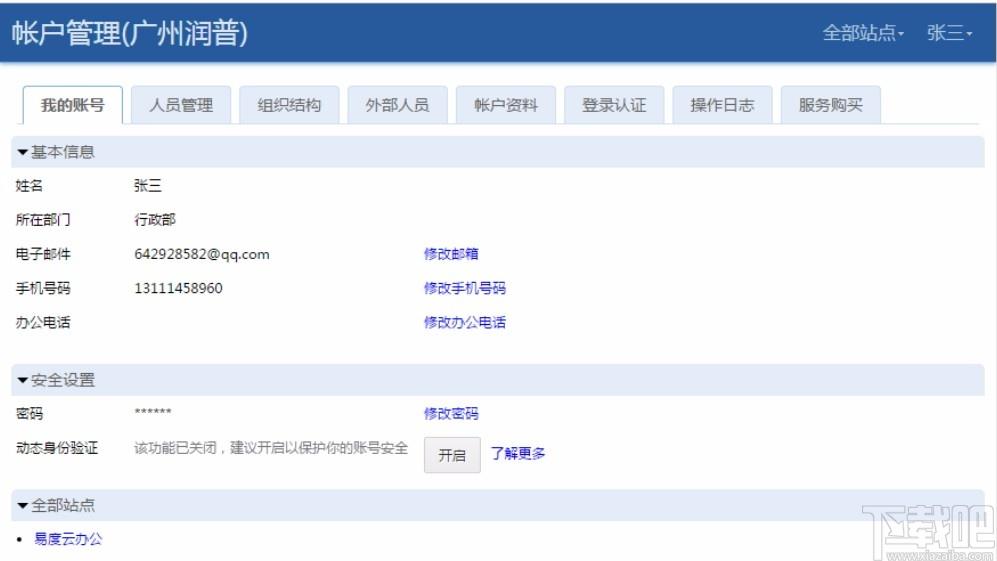Open the 了解更多 link

click(x=518, y=454)
